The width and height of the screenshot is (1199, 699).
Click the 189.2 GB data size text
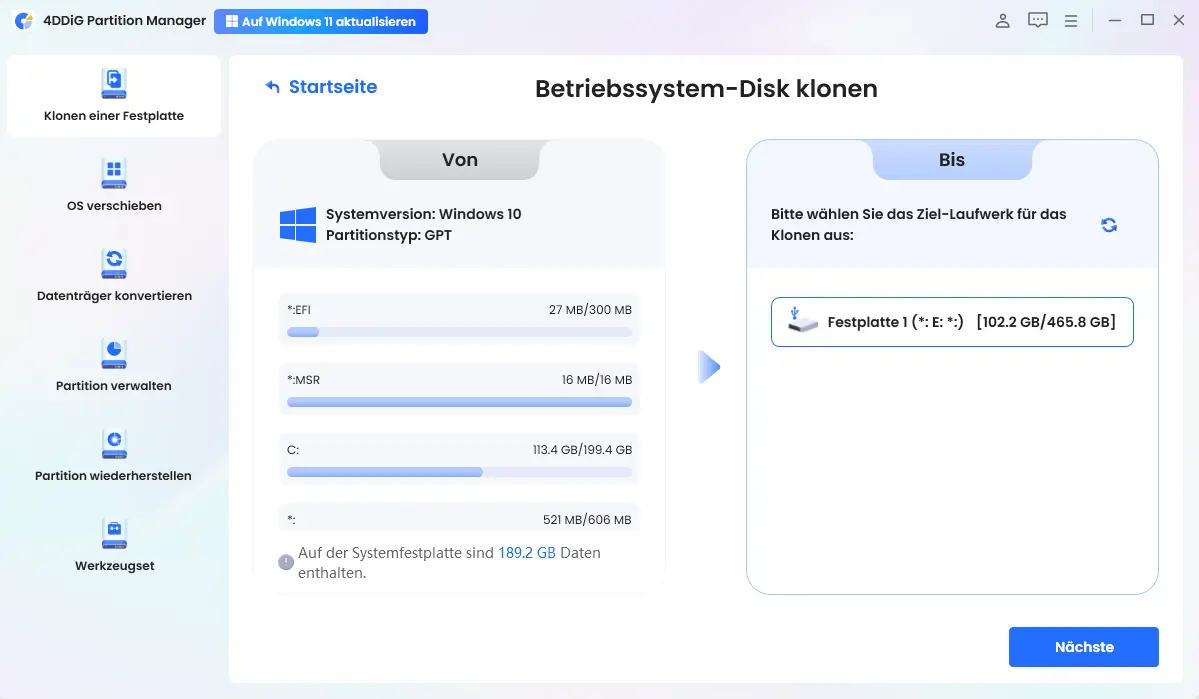(x=527, y=553)
